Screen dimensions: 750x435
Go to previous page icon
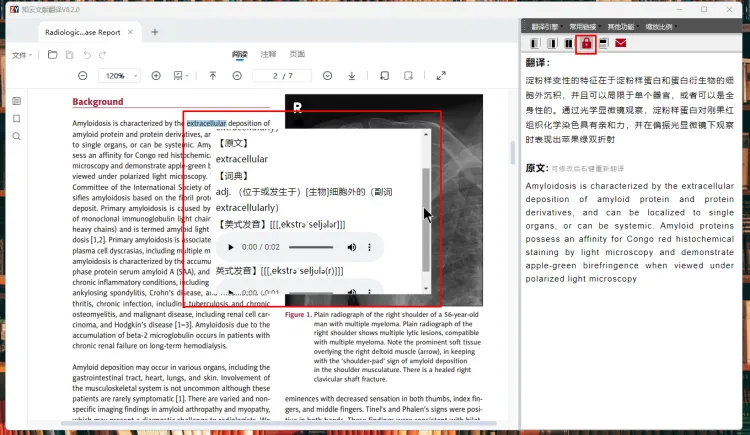click(x=237, y=76)
